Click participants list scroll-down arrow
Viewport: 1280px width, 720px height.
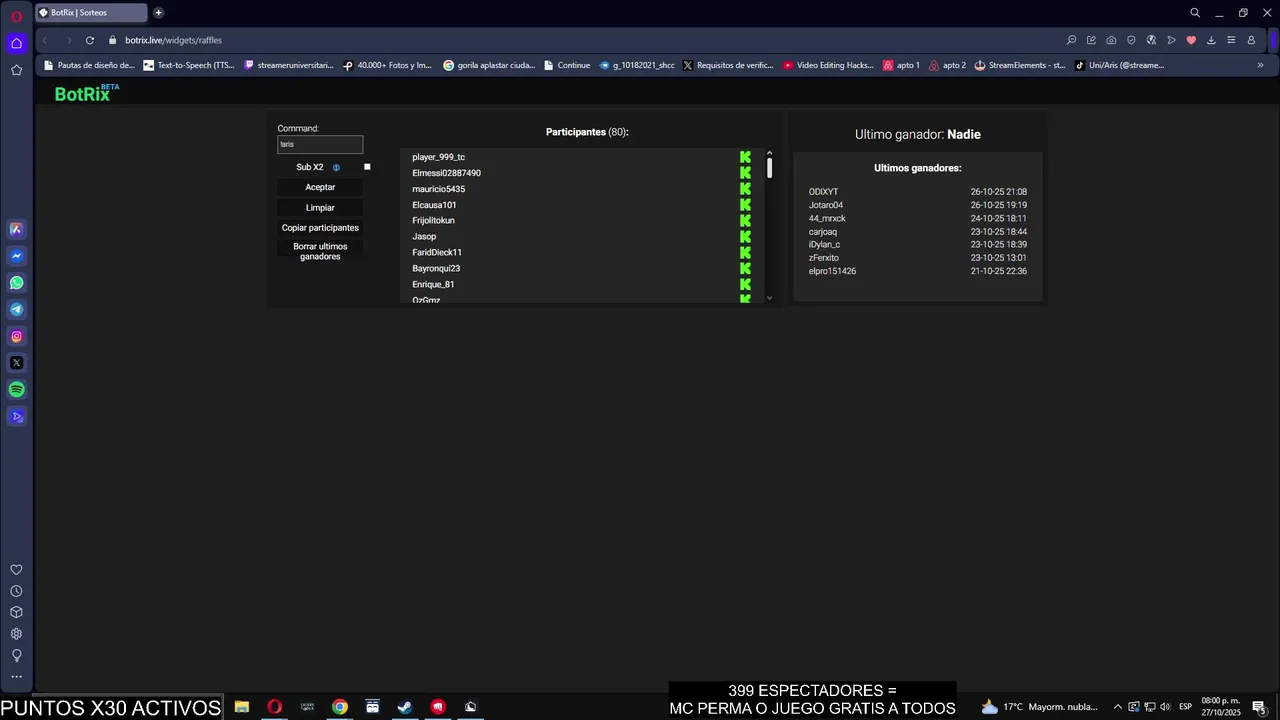(x=769, y=298)
